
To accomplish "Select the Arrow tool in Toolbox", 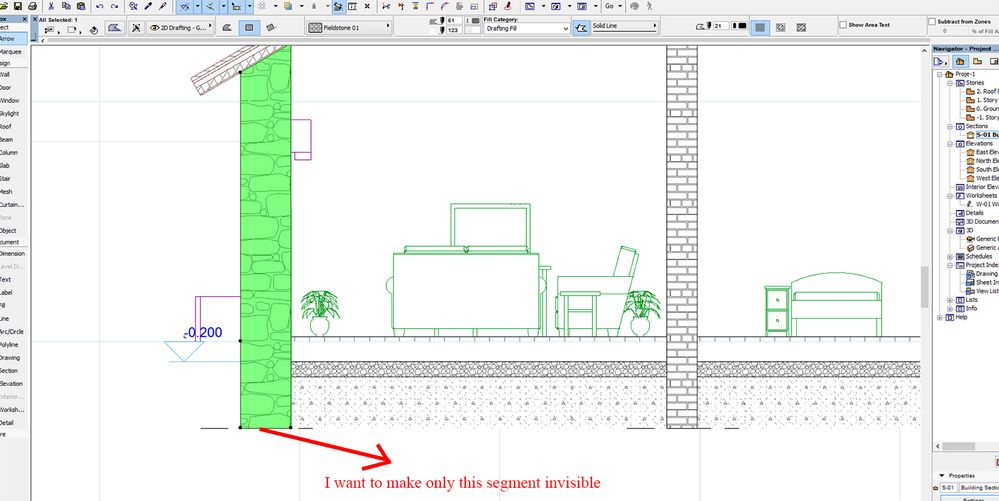I will point(14,39).
